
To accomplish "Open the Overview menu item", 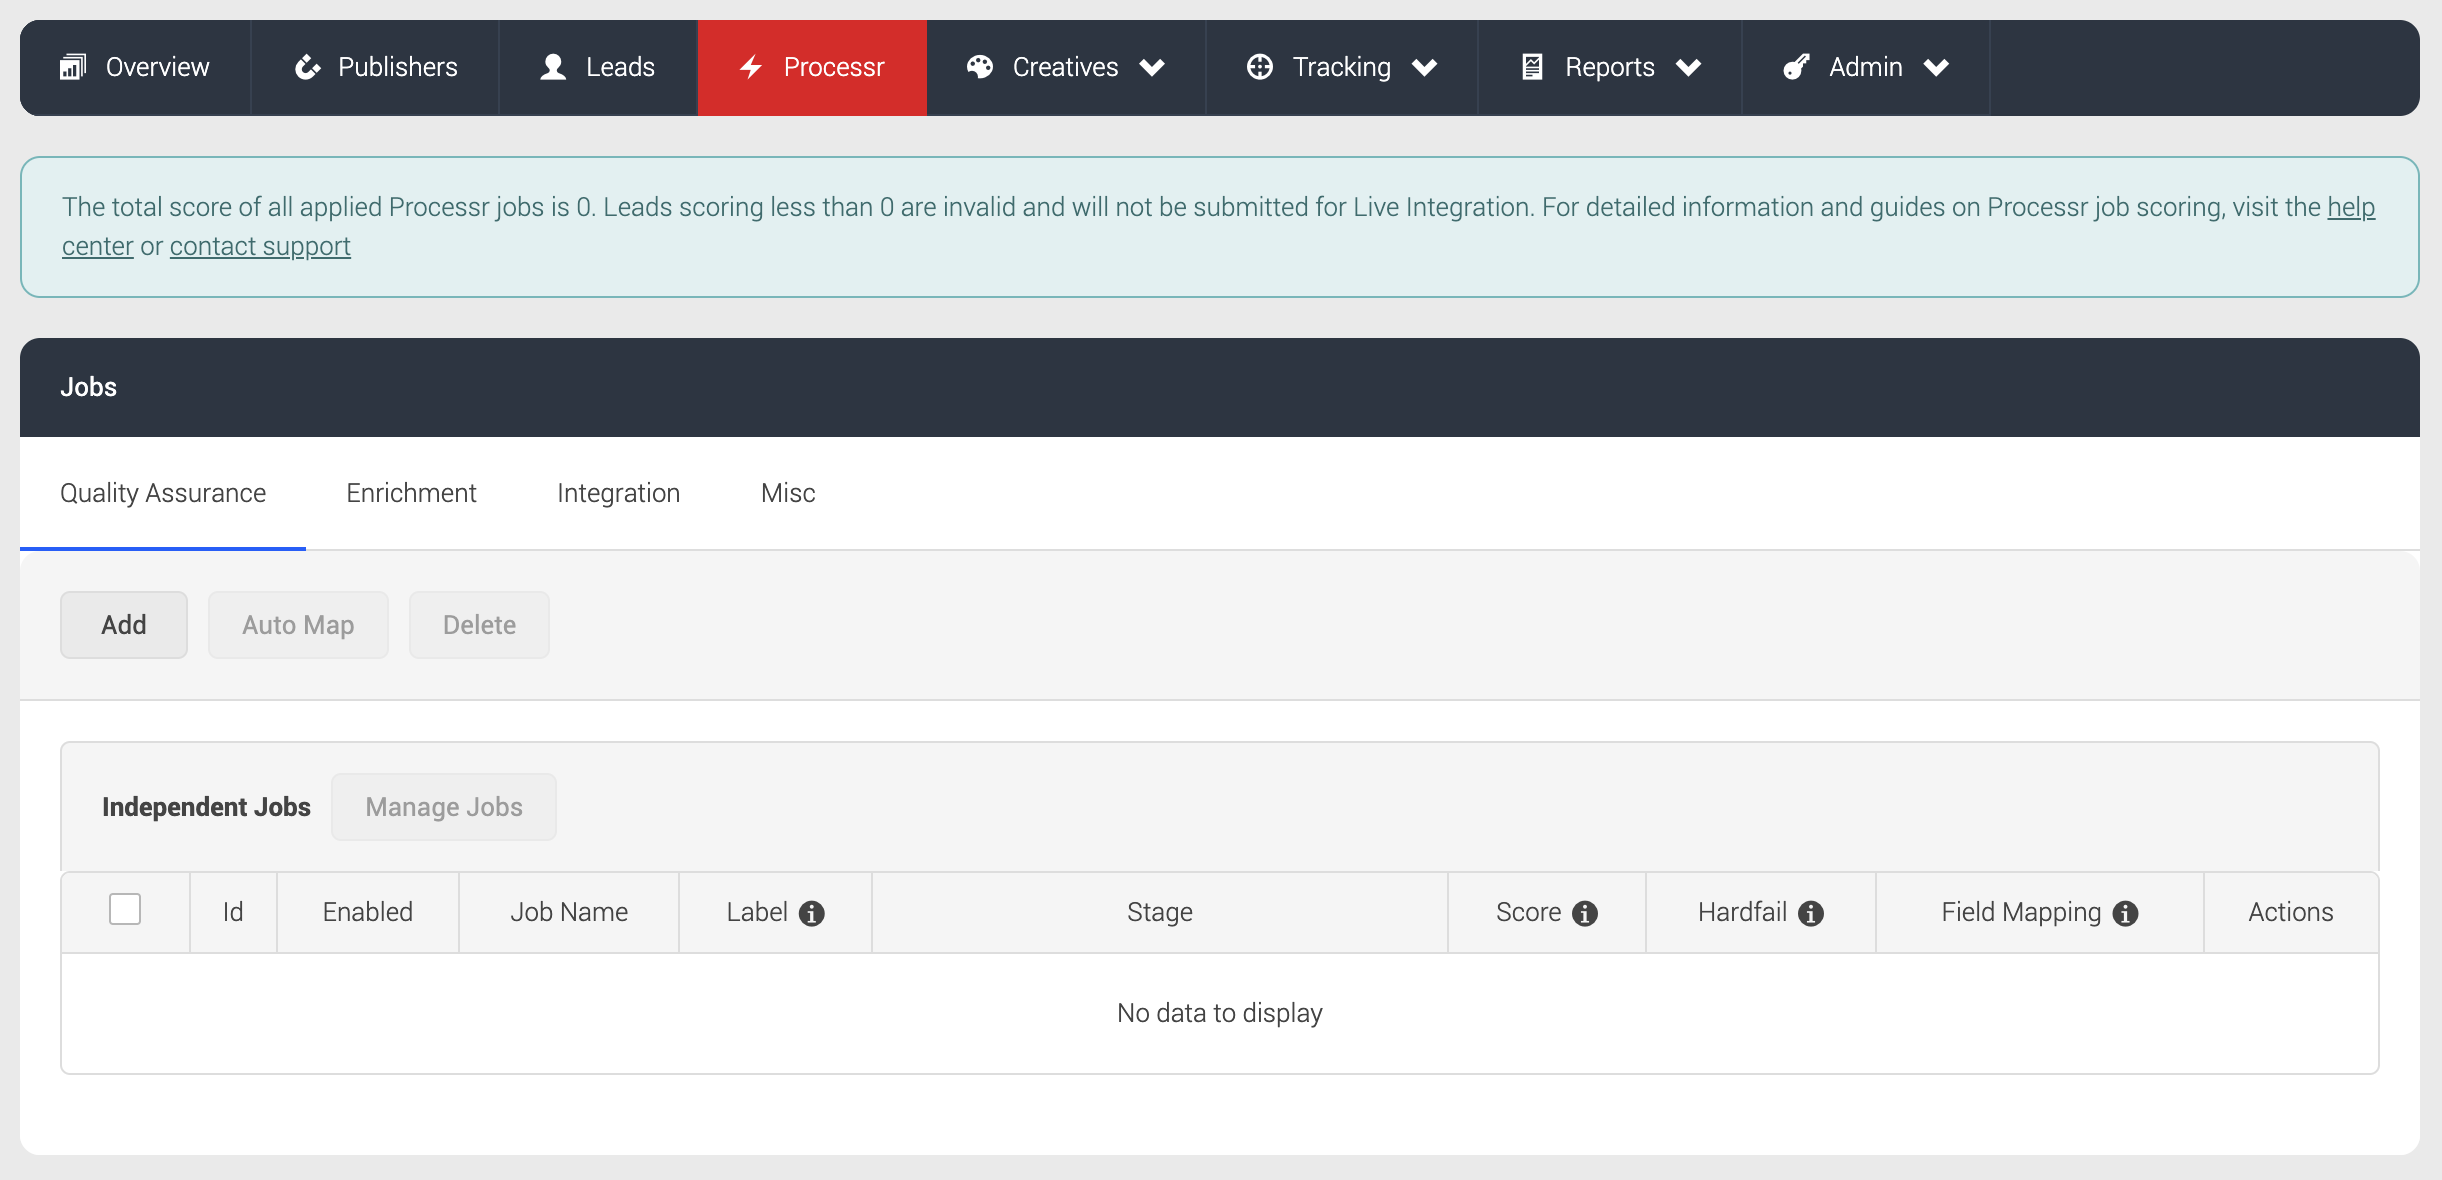I will (135, 67).
